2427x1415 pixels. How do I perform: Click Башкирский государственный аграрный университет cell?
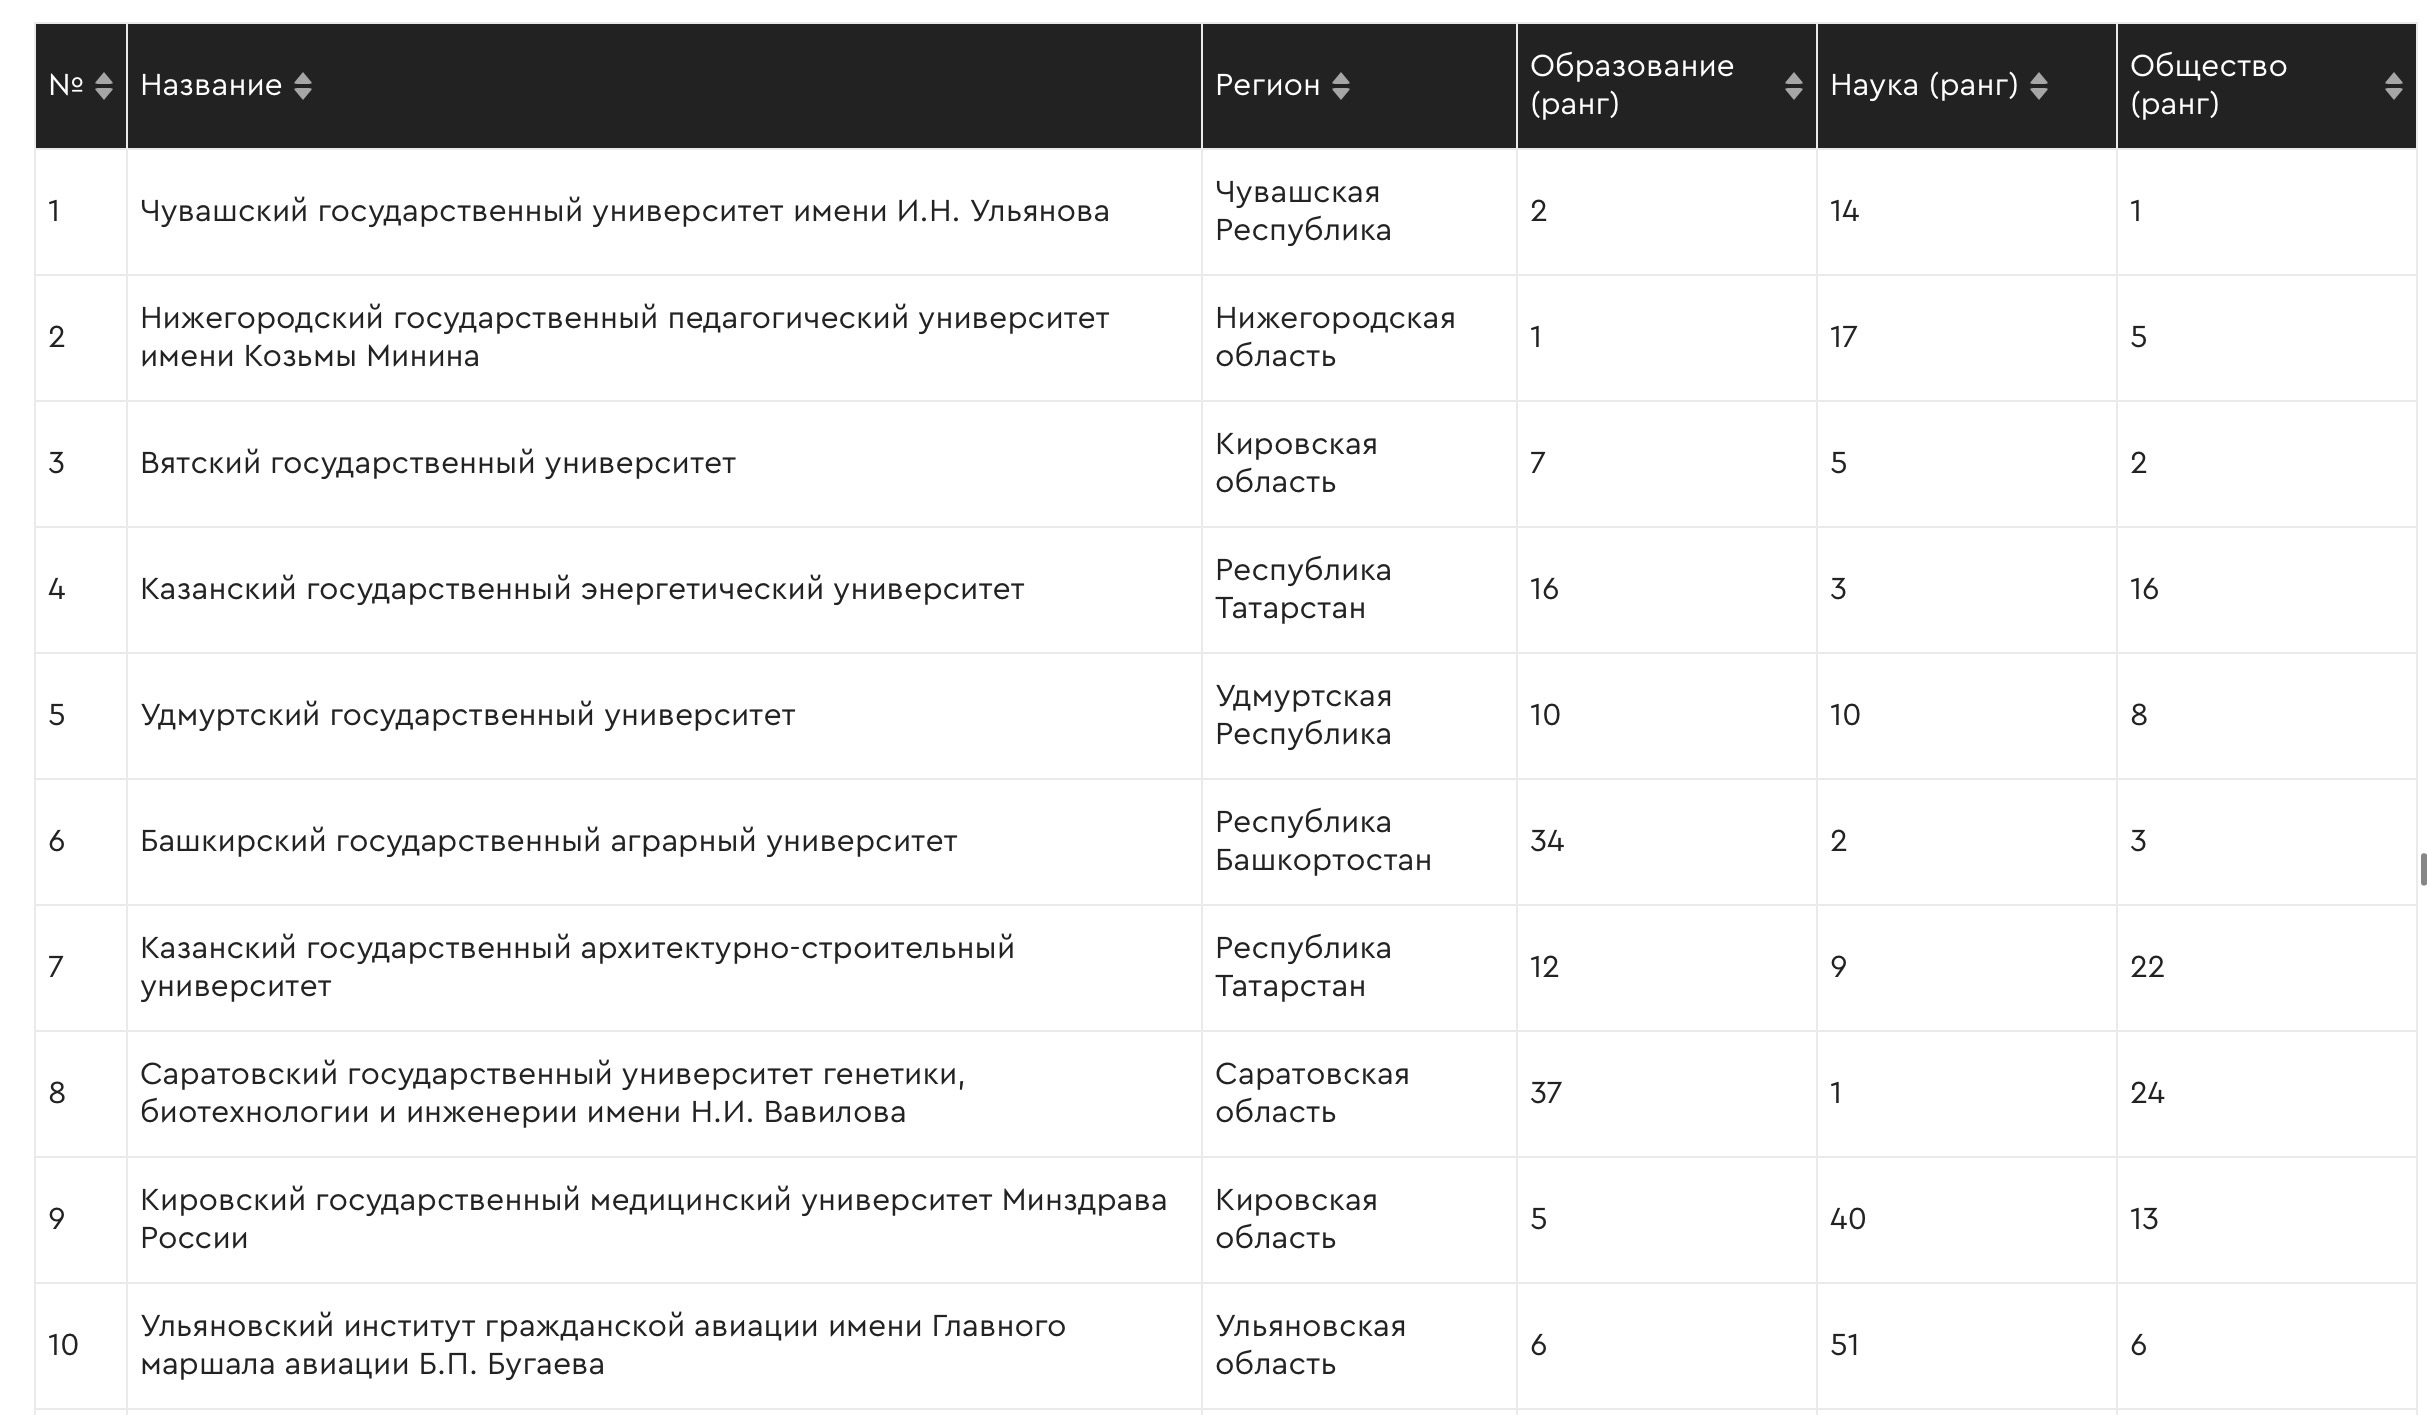pyautogui.click(x=548, y=842)
